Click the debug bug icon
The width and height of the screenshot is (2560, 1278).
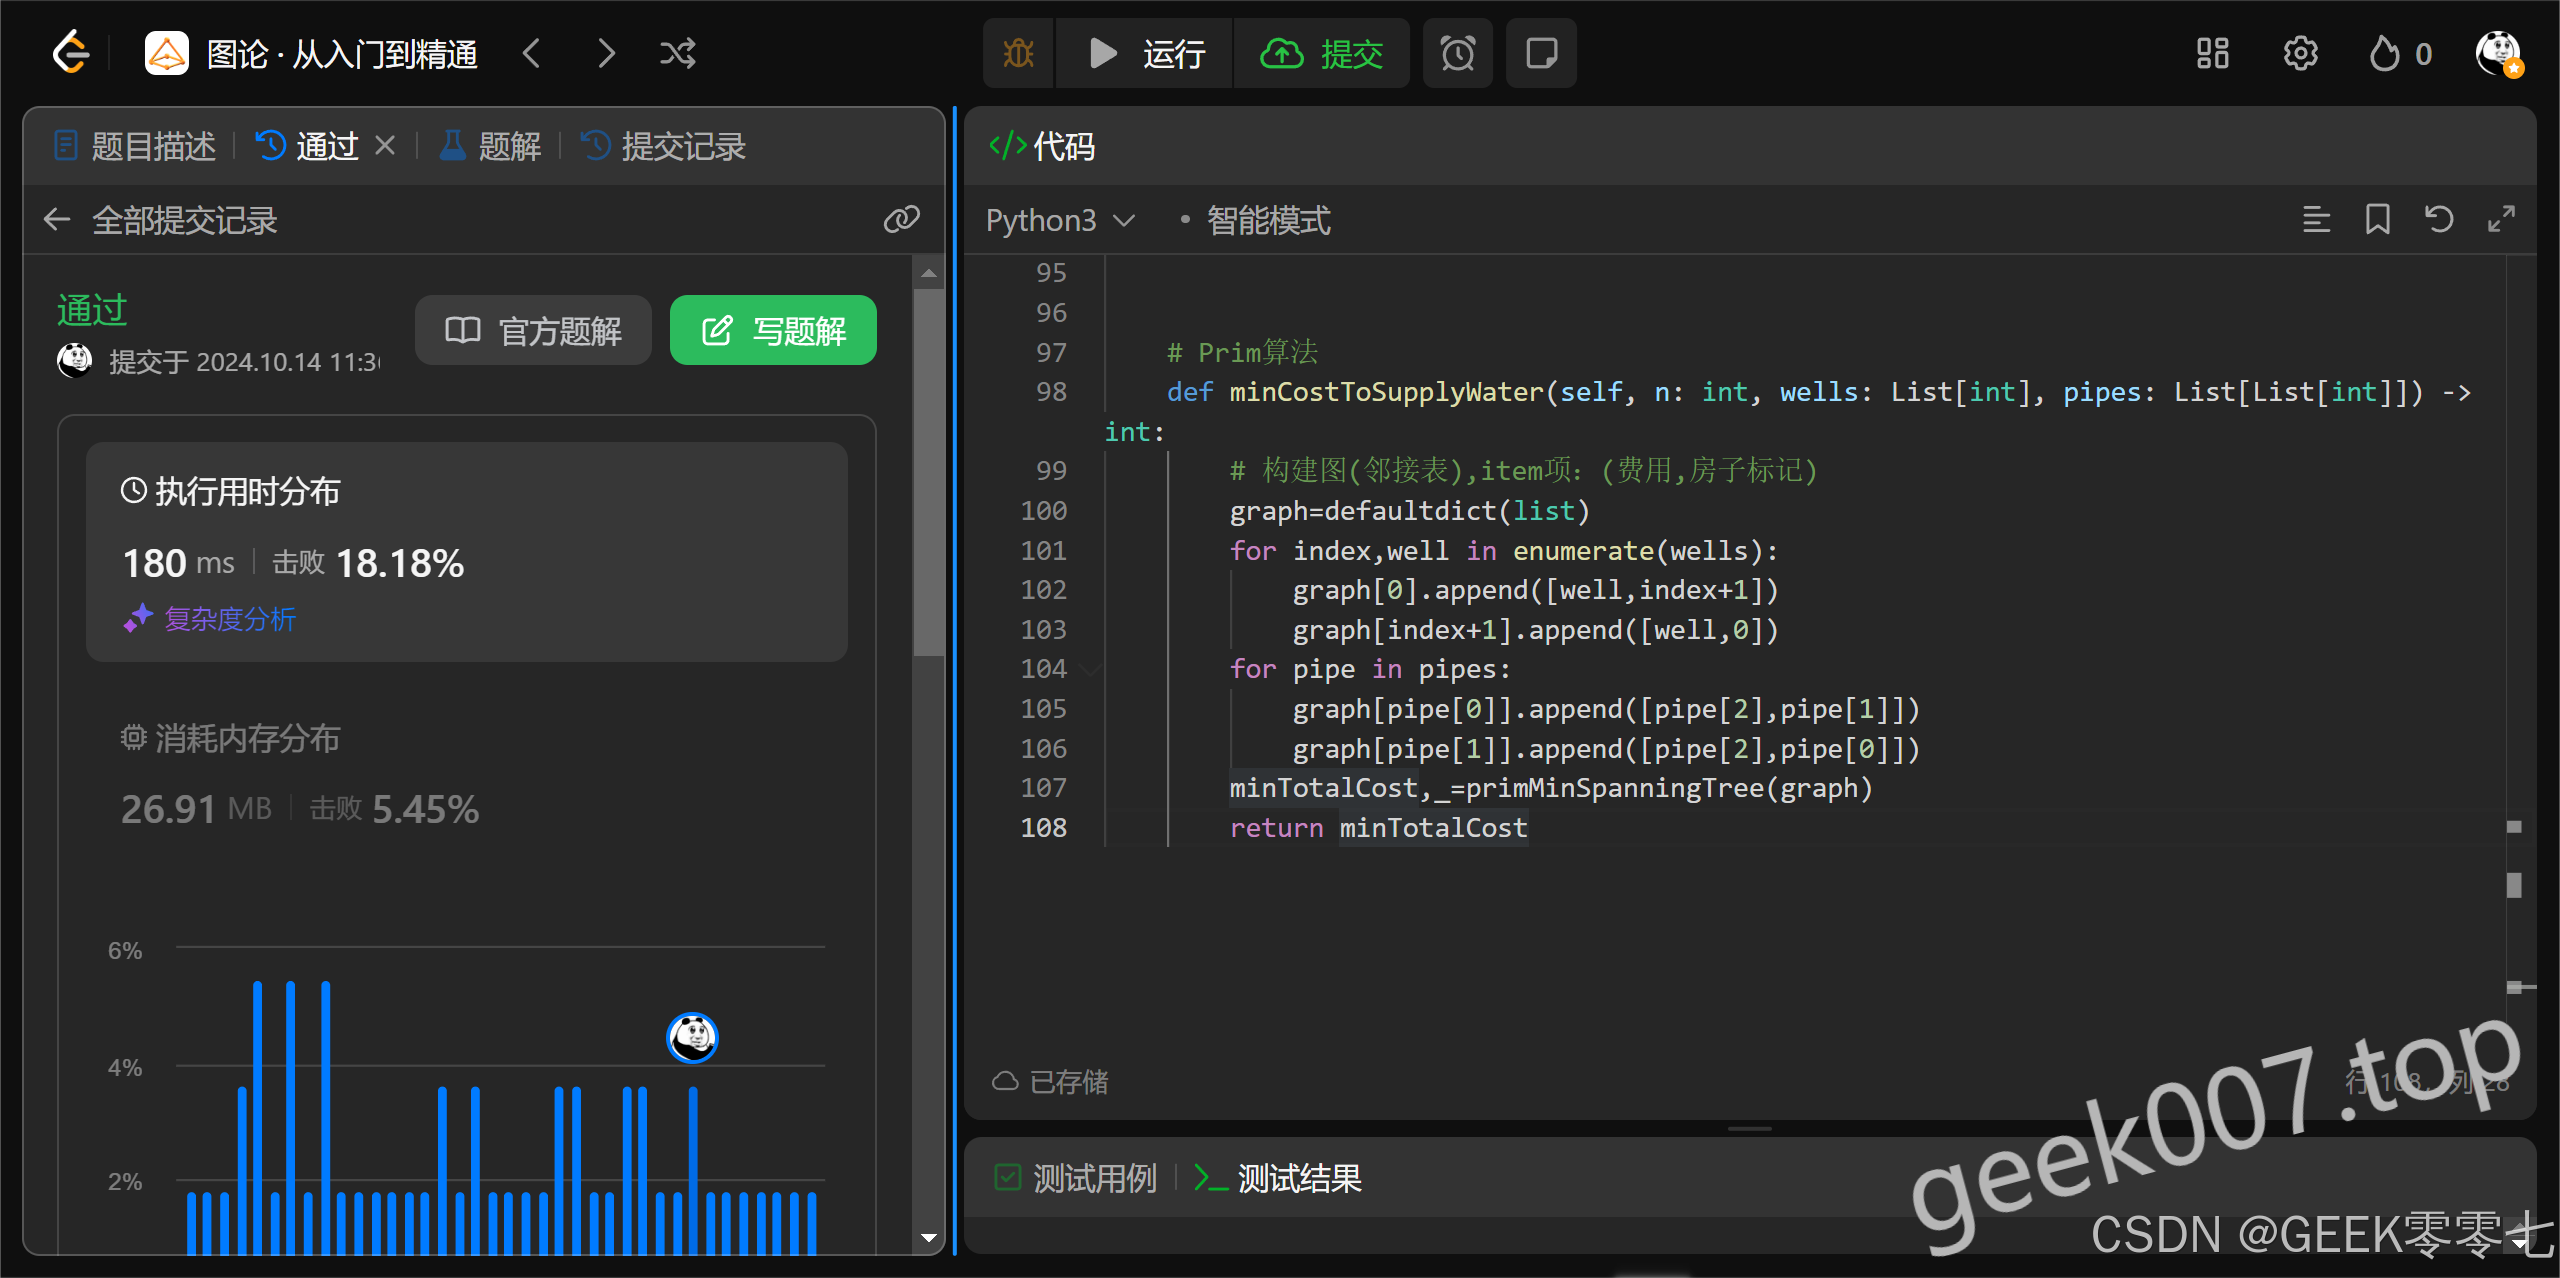(x=1018, y=53)
